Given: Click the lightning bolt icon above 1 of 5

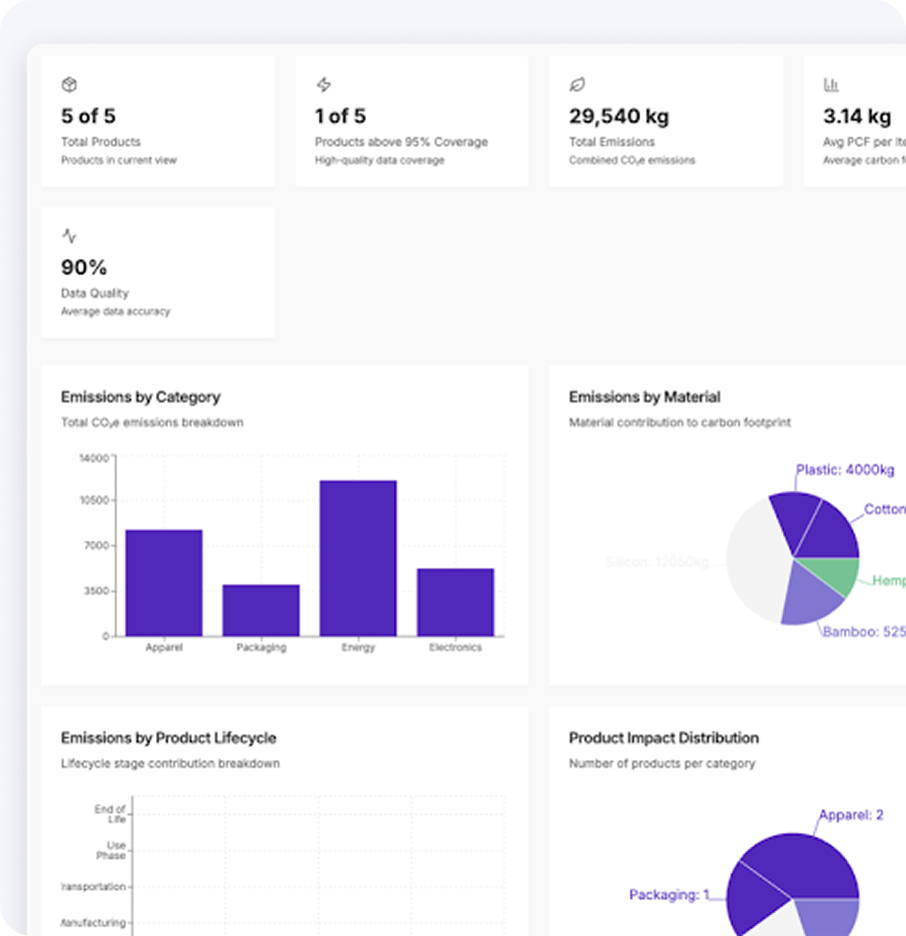Looking at the screenshot, I should tap(323, 85).
